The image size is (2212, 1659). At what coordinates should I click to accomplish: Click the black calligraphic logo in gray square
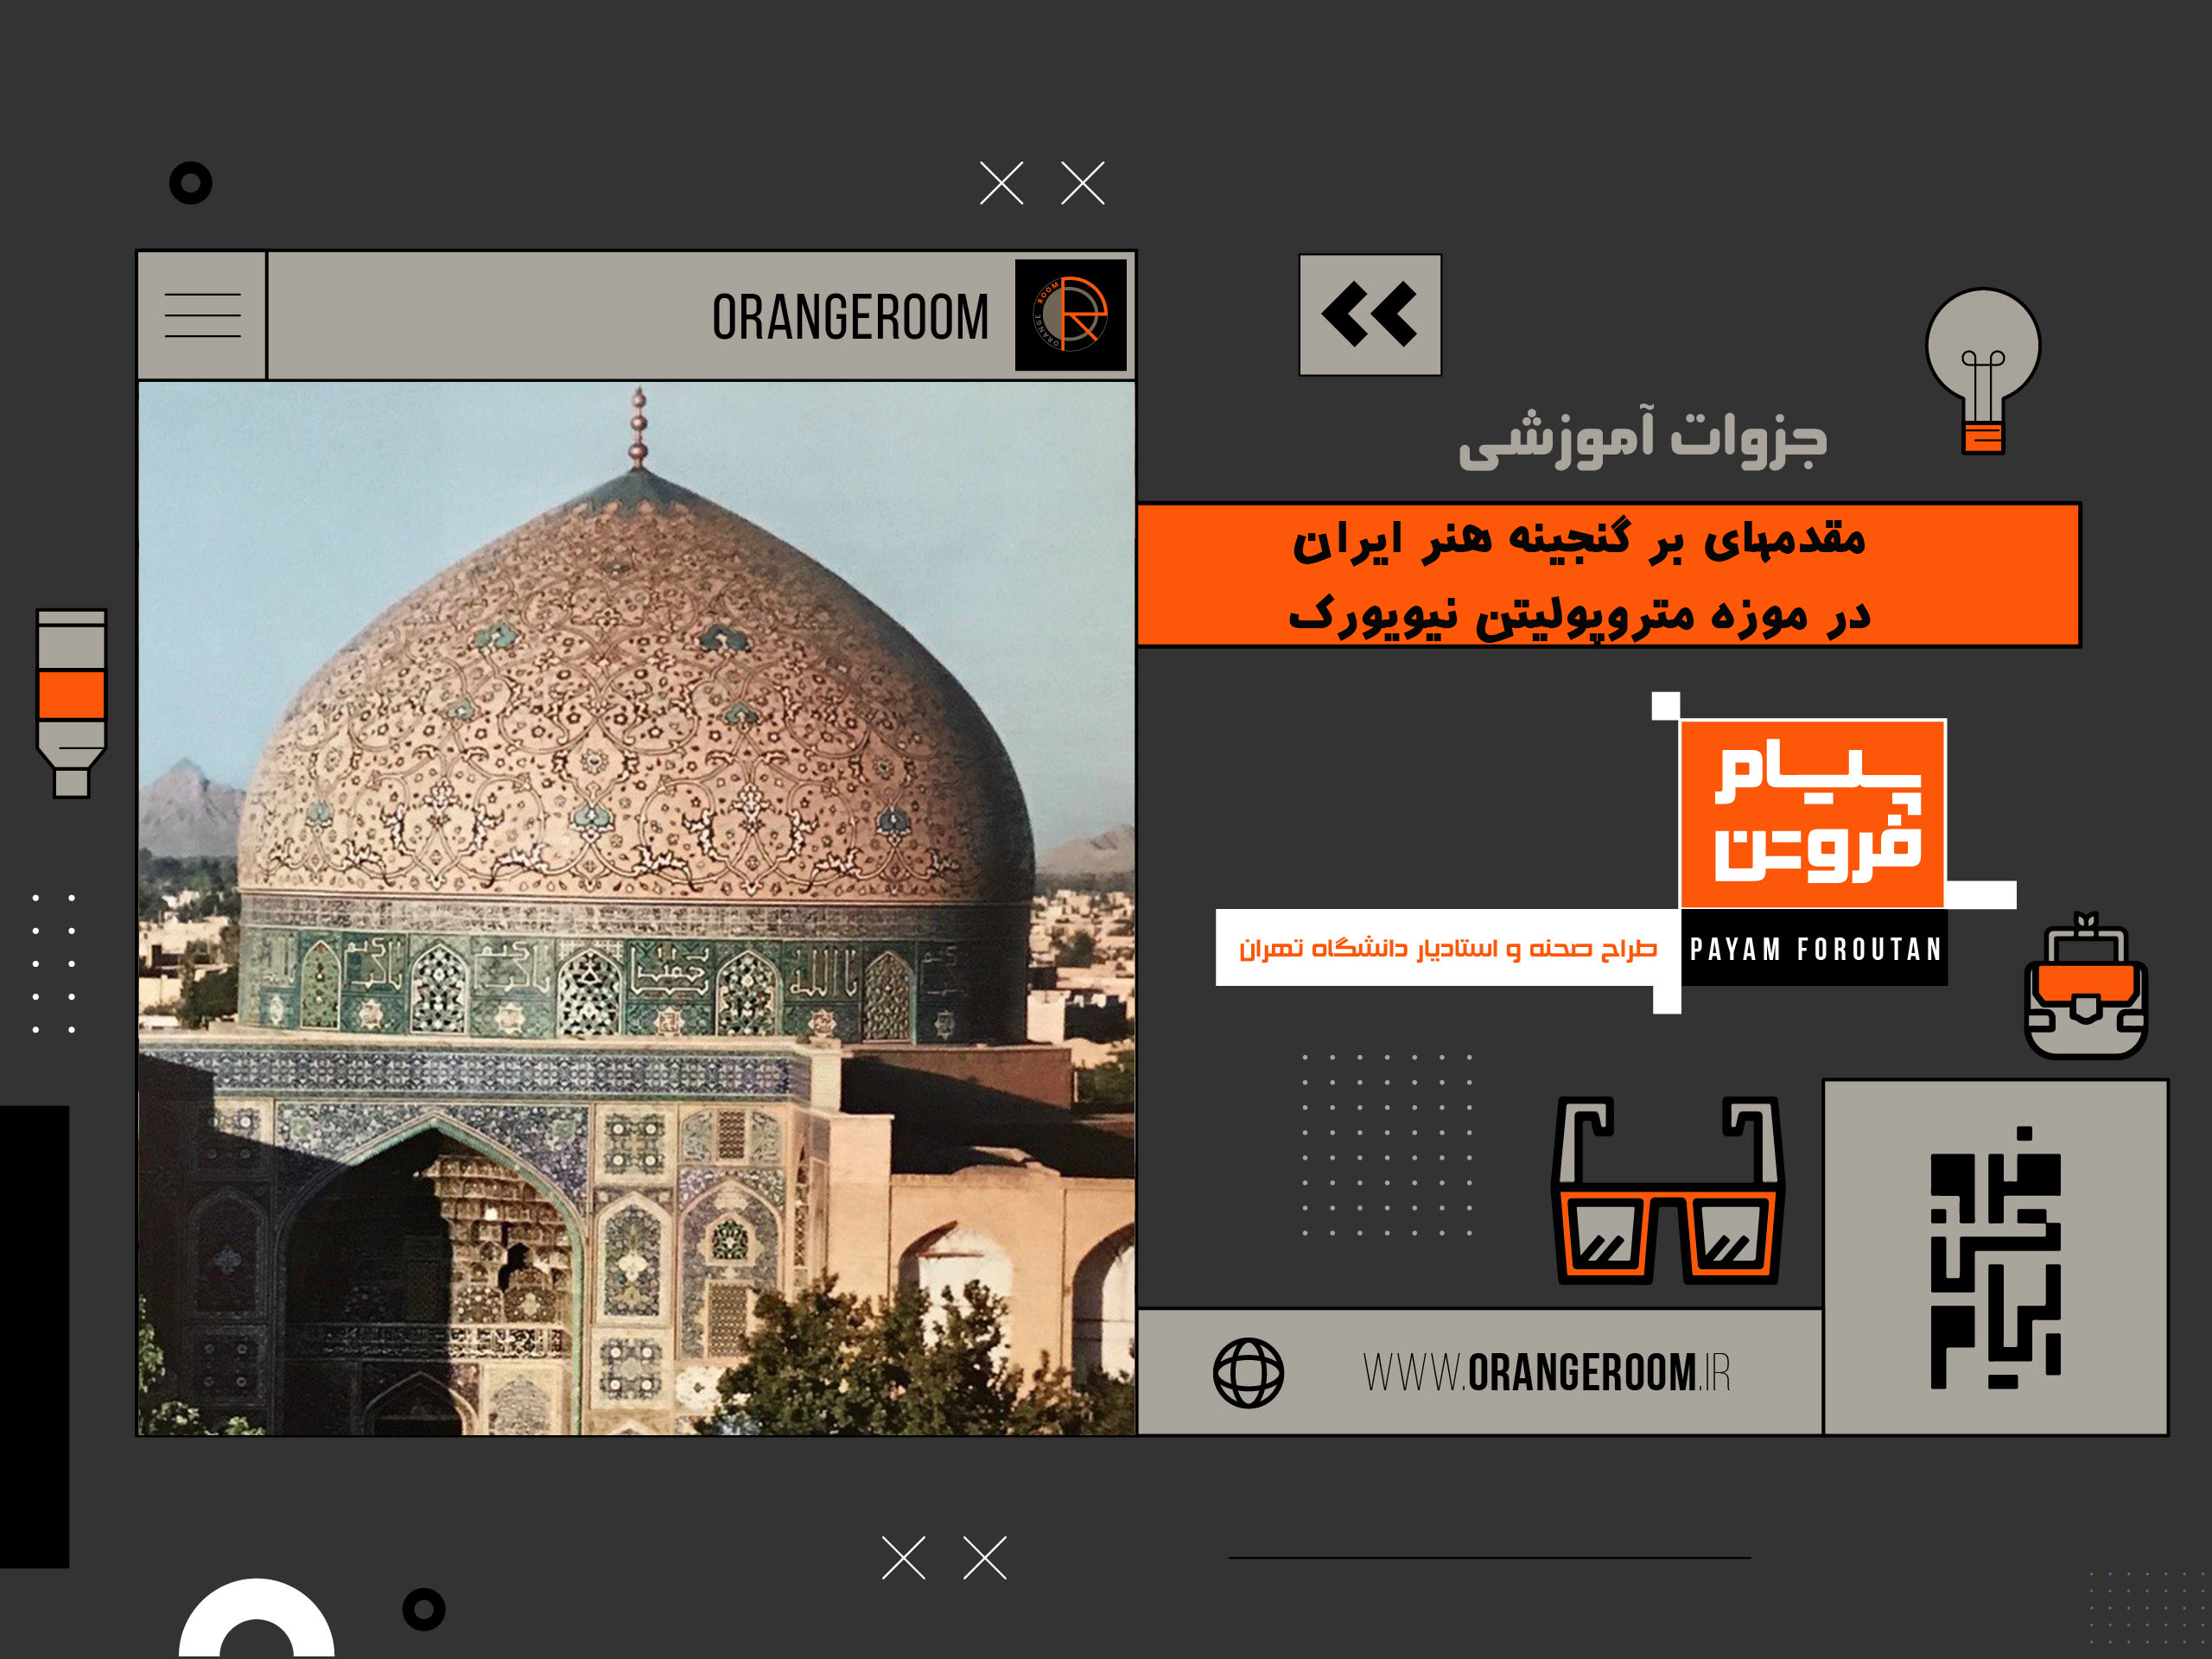coord(1995,1257)
